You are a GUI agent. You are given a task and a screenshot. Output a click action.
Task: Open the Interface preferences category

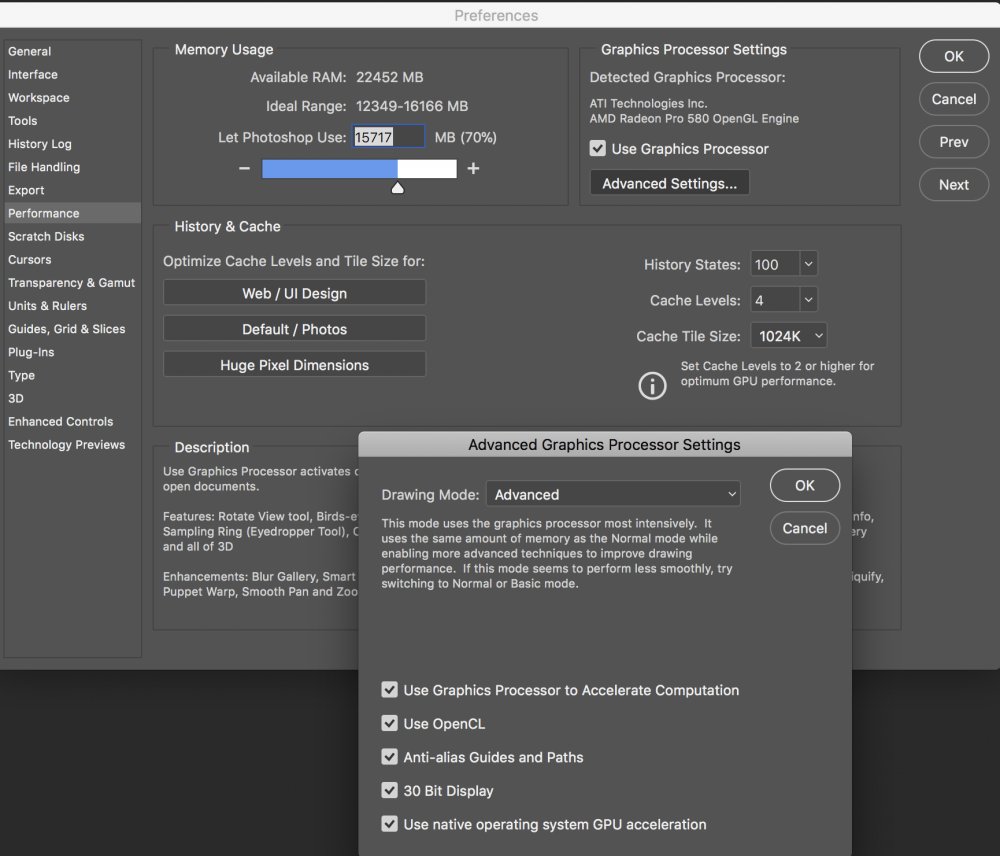click(x=33, y=75)
